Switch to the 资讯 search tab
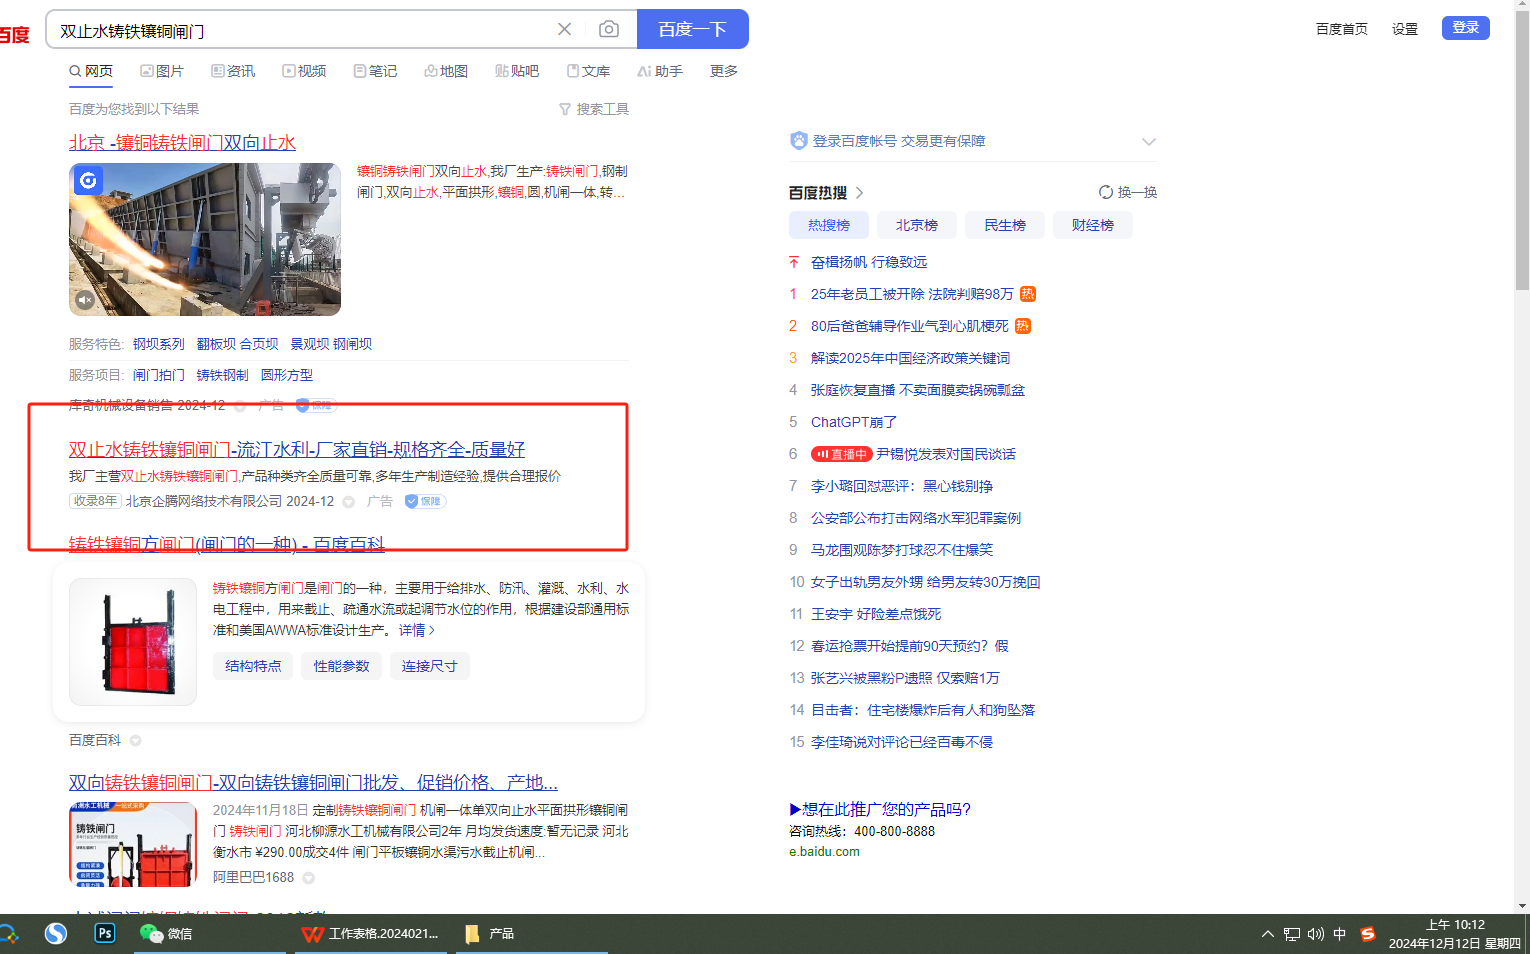This screenshot has width=1530, height=954. (x=233, y=71)
